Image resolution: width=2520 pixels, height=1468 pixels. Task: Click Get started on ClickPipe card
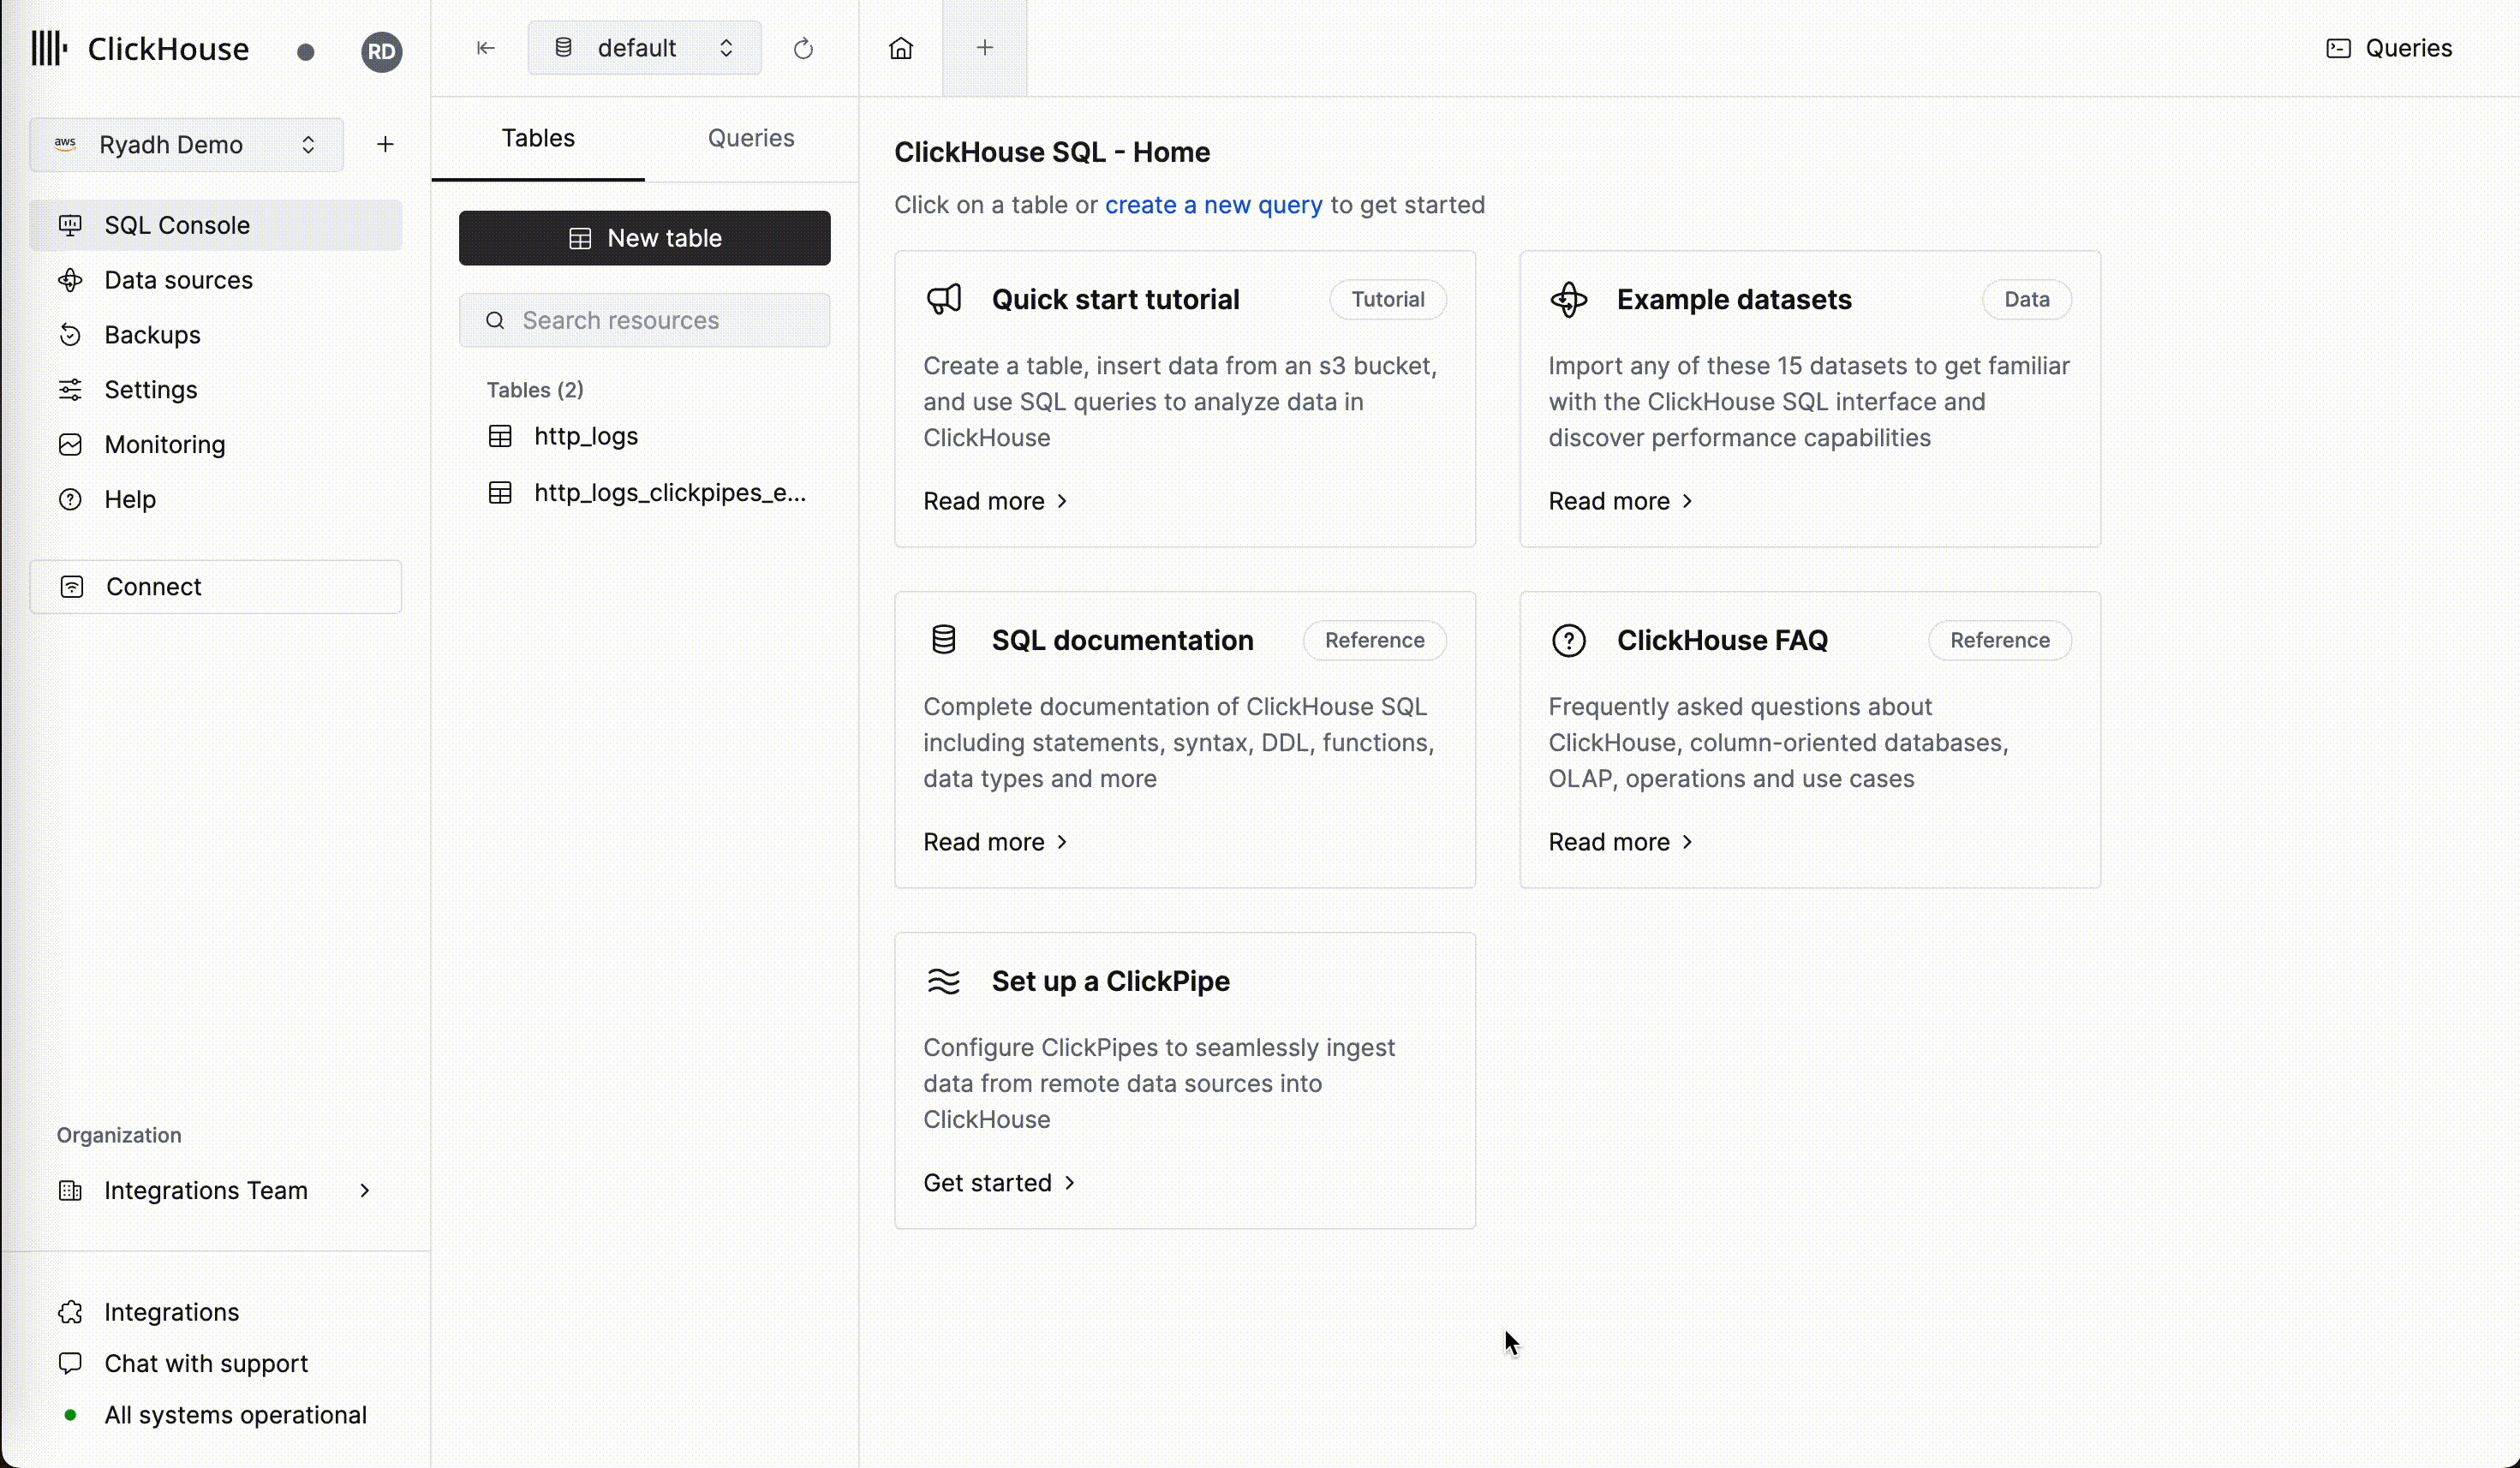point(998,1183)
